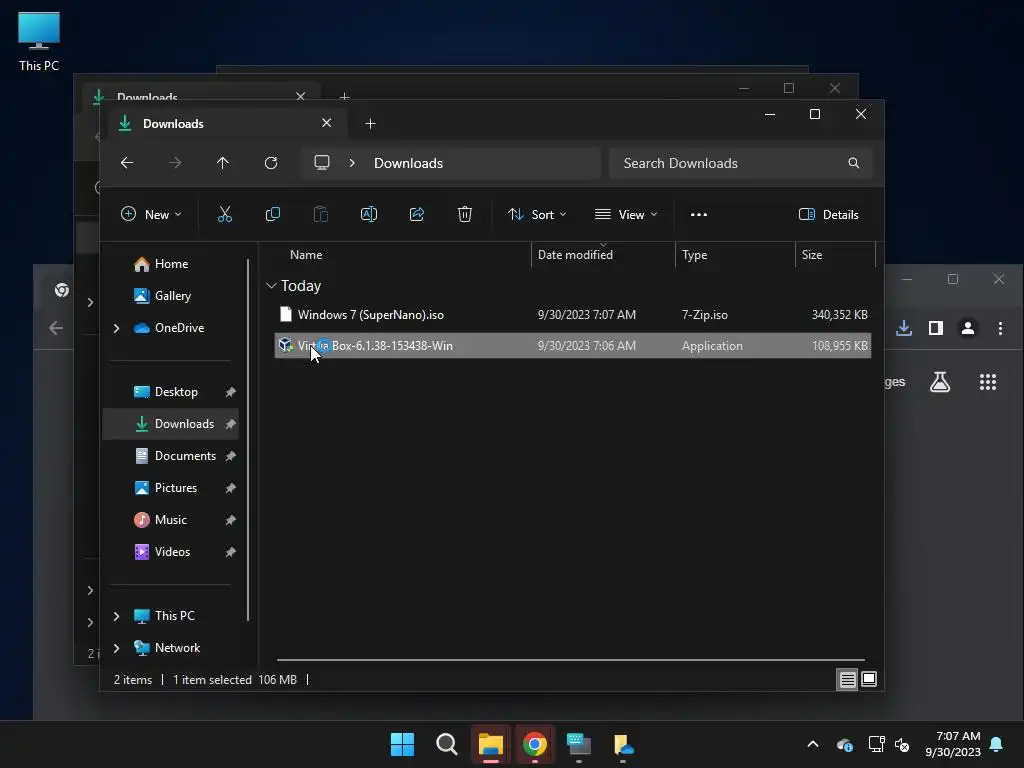Image resolution: width=1024 pixels, height=768 pixels.
Task: Select Pictures in Quick access
Action: tap(171, 488)
